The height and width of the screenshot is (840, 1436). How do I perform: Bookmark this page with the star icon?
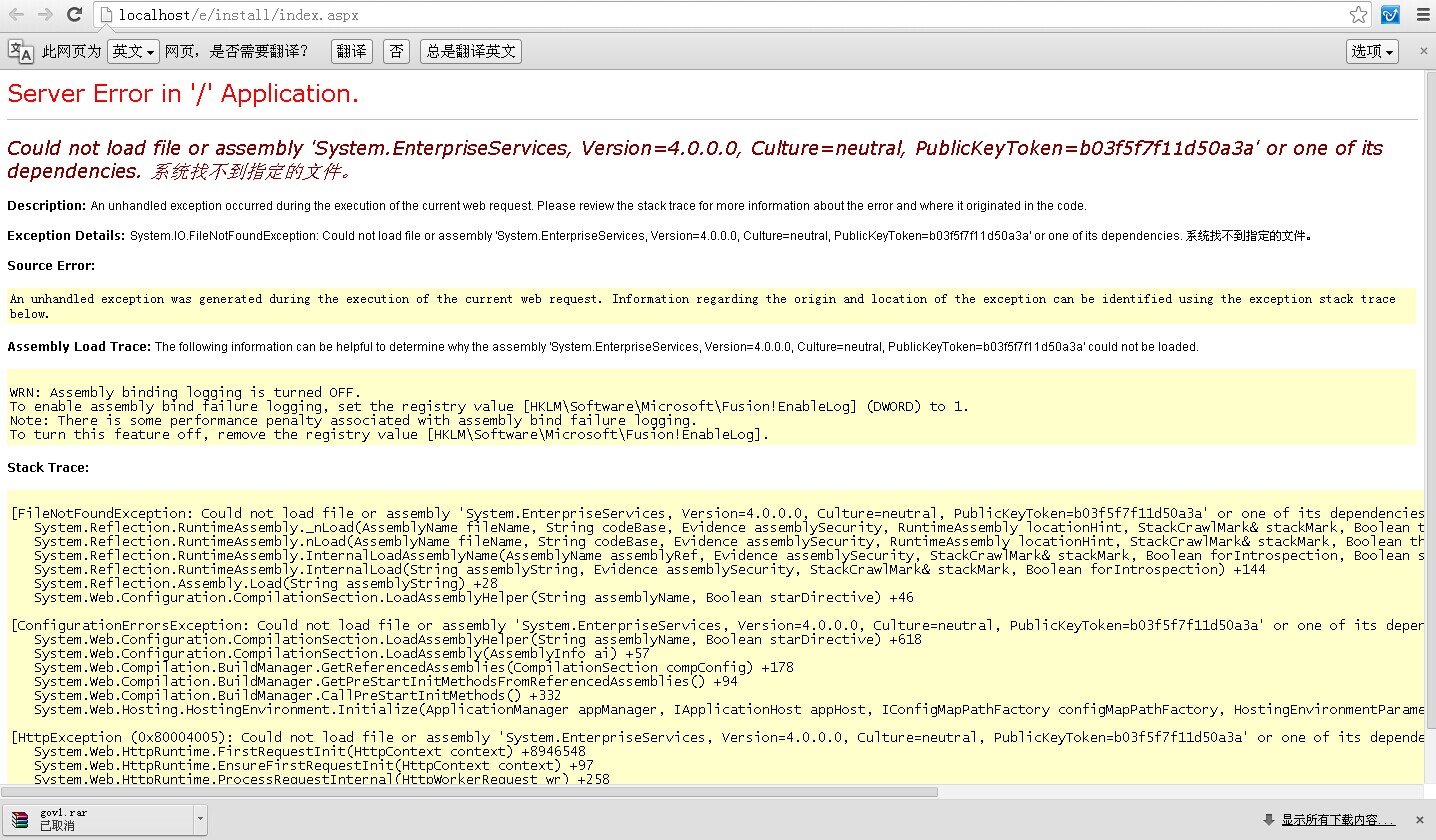[x=1358, y=15]
